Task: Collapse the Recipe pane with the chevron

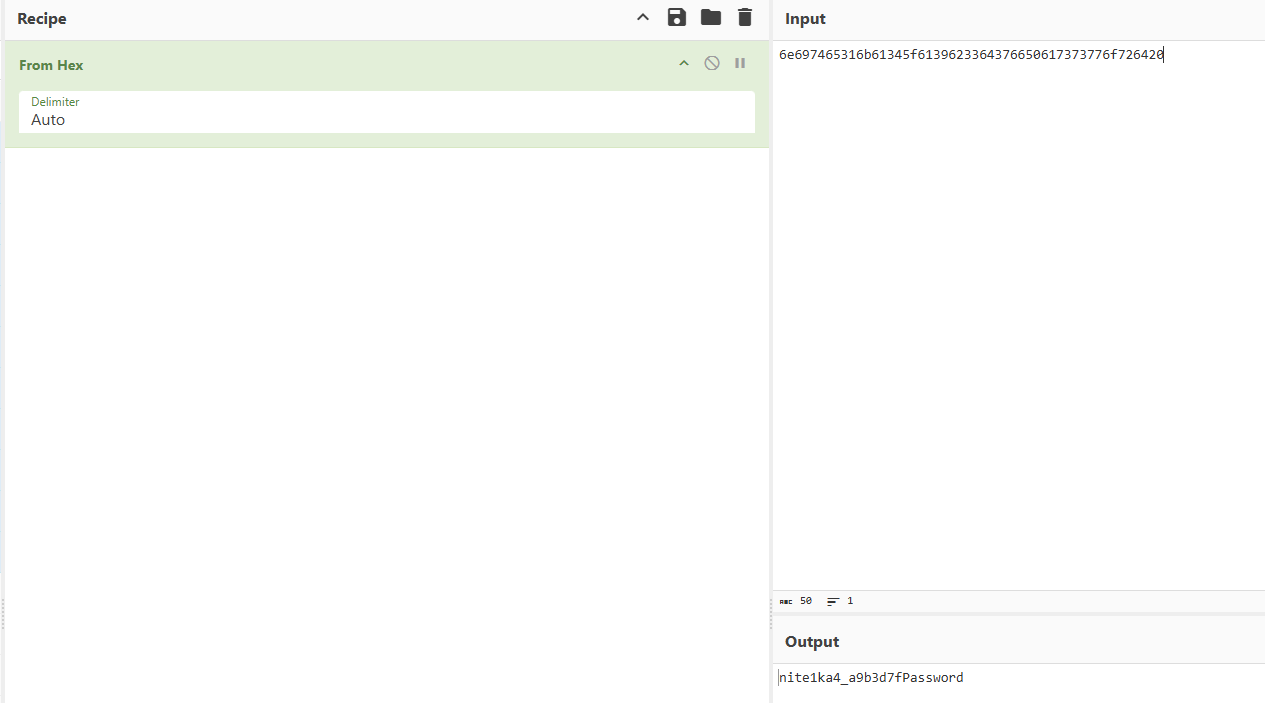Action: point(643,18)
